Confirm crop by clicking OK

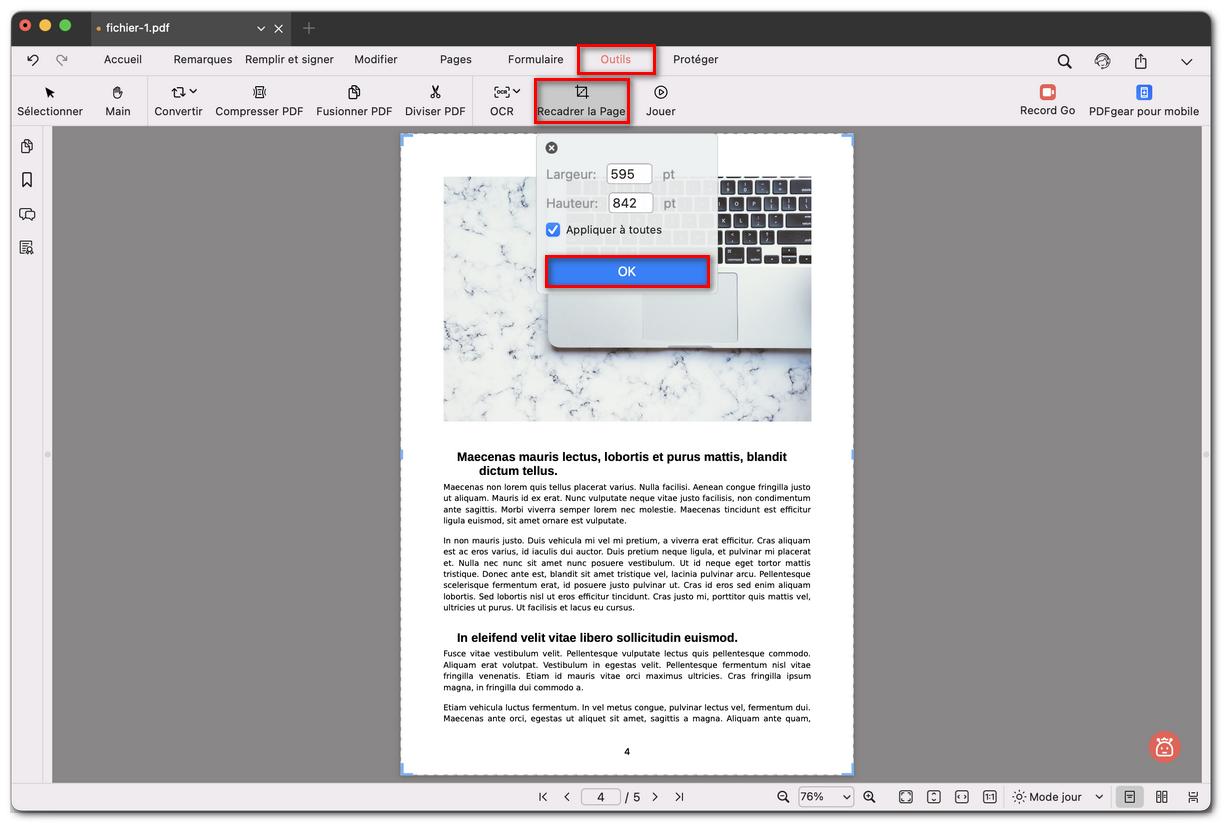[627, 271]
